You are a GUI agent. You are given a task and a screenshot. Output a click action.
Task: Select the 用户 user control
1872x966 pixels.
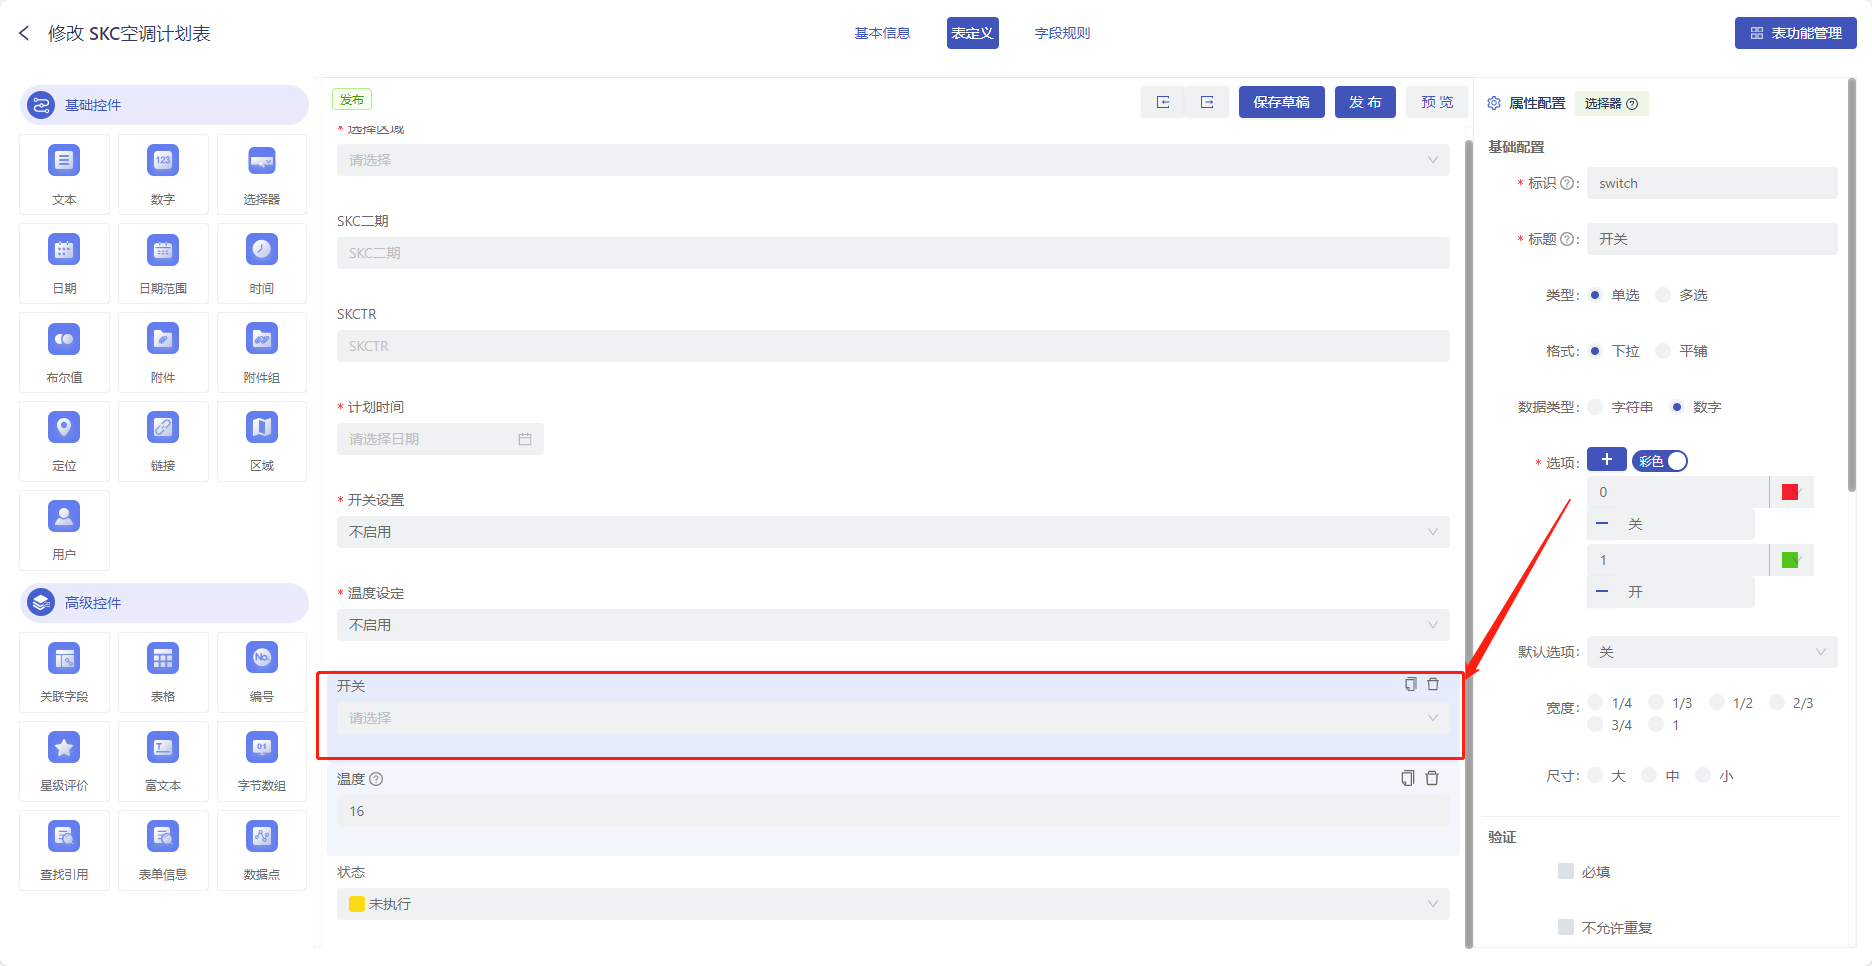pyautogui.click(x=64, y=530)
